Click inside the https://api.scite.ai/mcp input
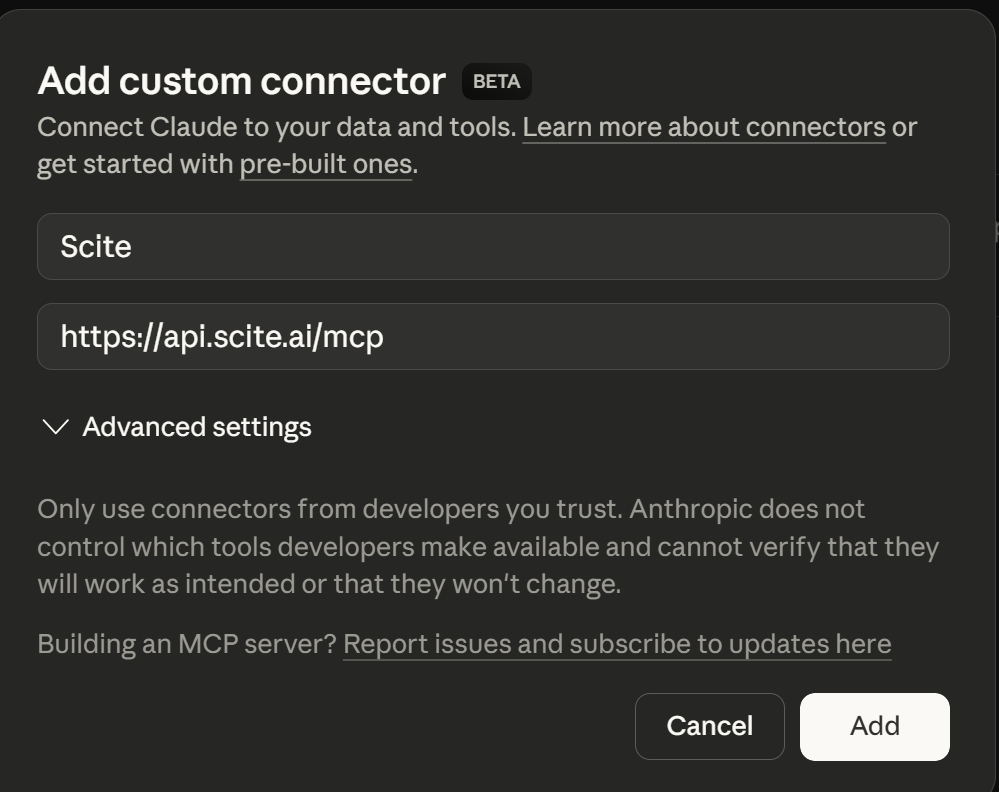Viewport: 999px width, 792px height. tap(494, 336)
